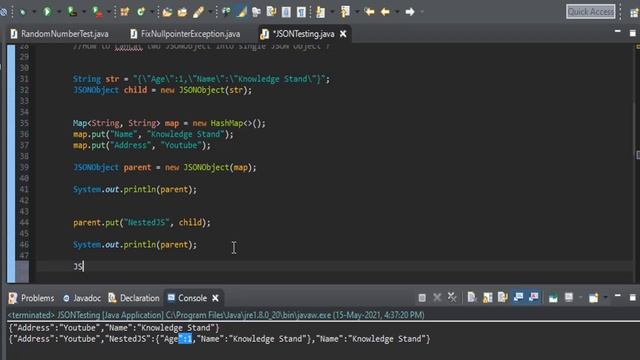The height and width of the screenshot is (360, 640).
Task: Toggle Show Whitespace Characters icon
Action: point(301,12)
